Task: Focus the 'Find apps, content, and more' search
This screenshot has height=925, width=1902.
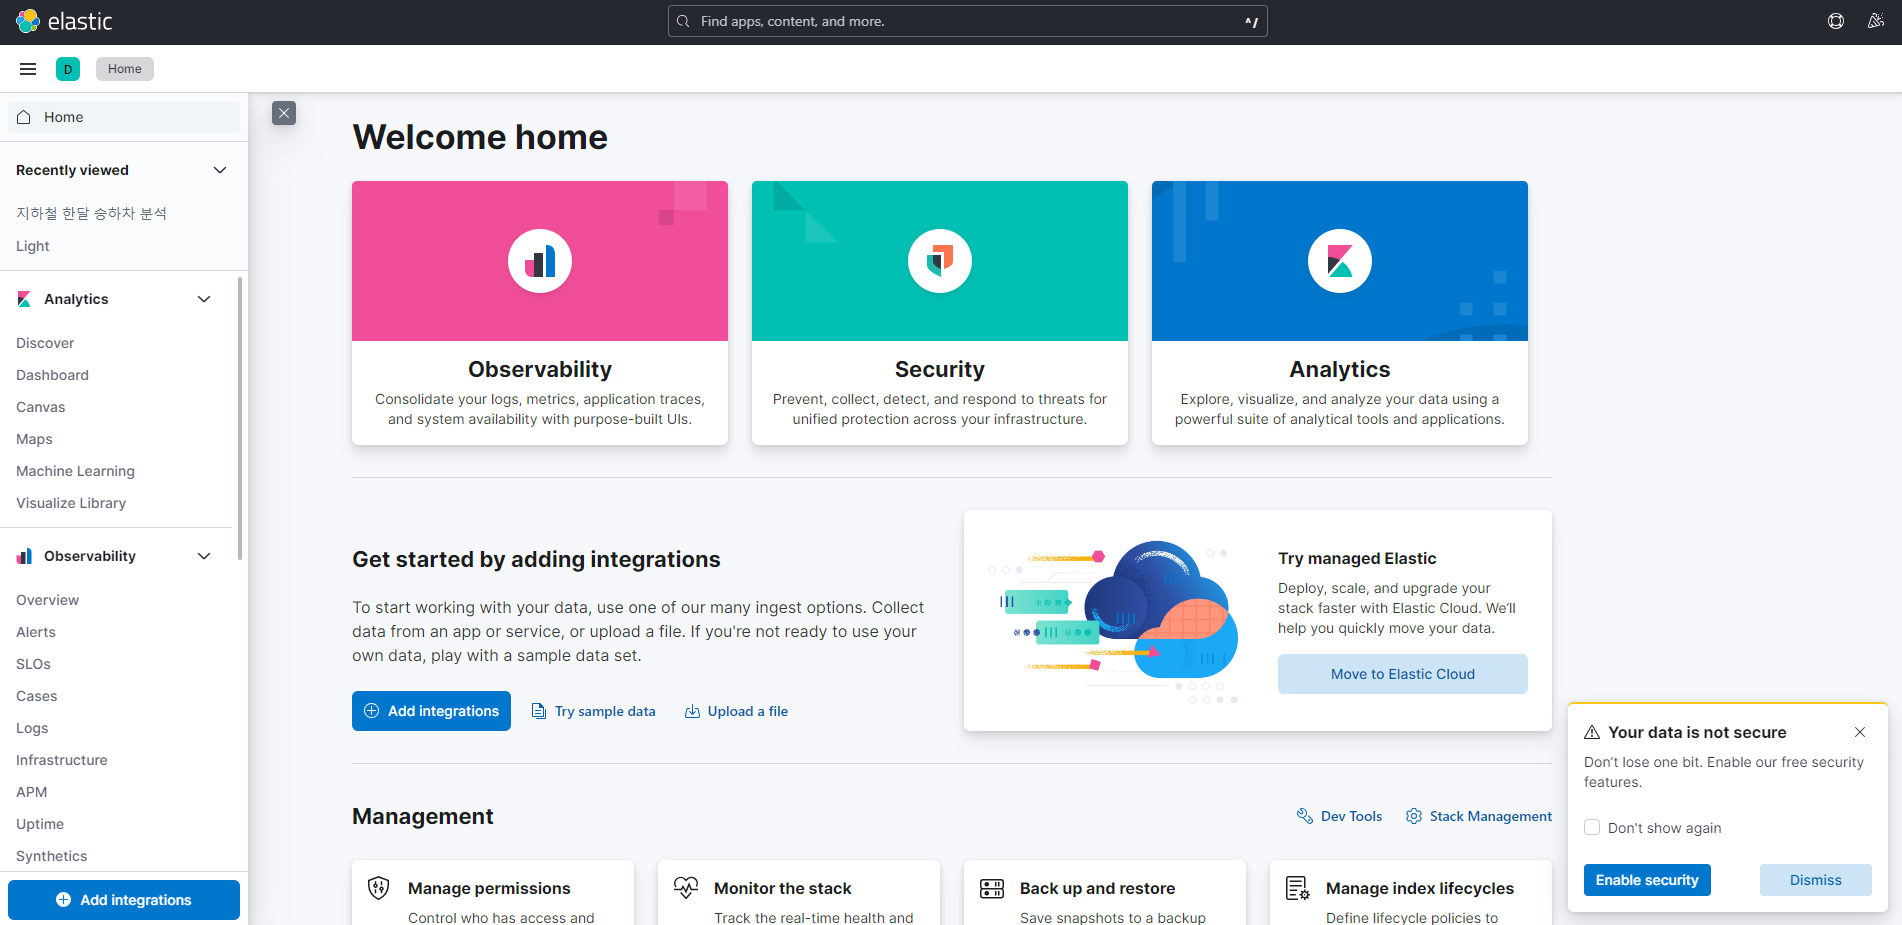Action: pyautogui.click(x=968, y=21)
